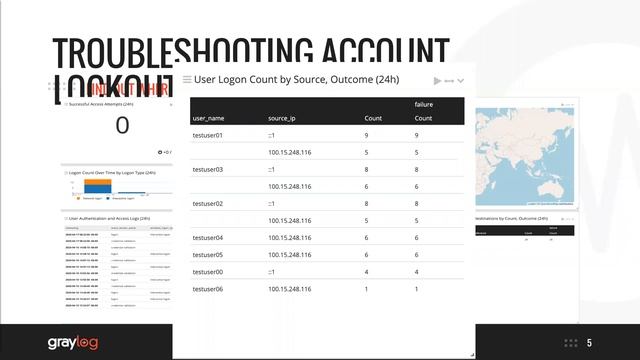This screenshot has height=360, width=640.
Task: Click the resize corner of User Logon Count widget
Action: [472, 355]
